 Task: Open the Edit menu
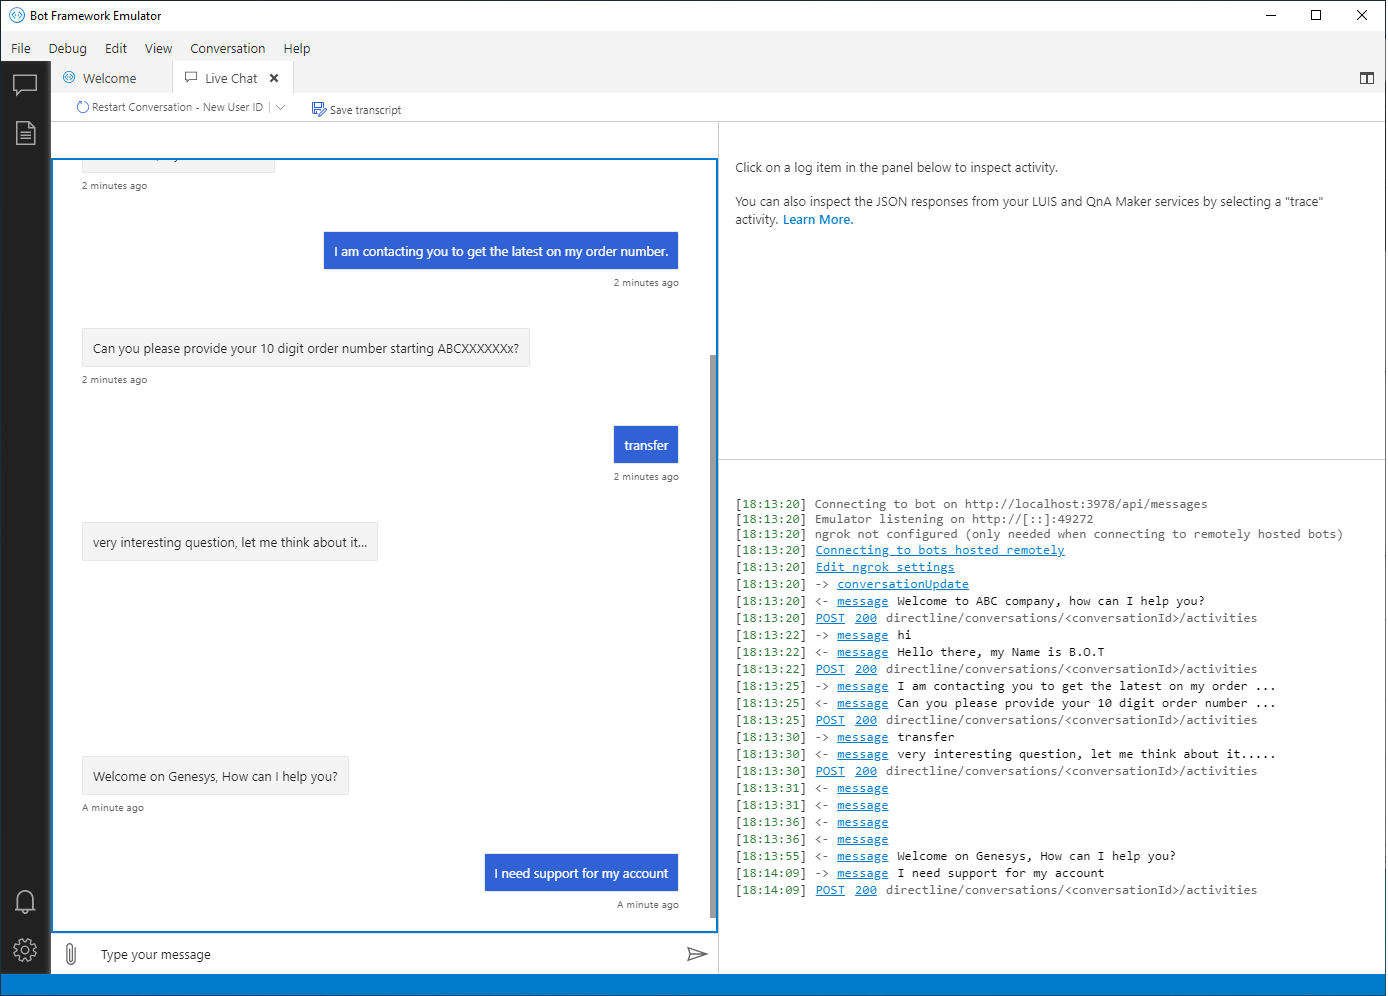pyautogui.click(x=116, y=48)
